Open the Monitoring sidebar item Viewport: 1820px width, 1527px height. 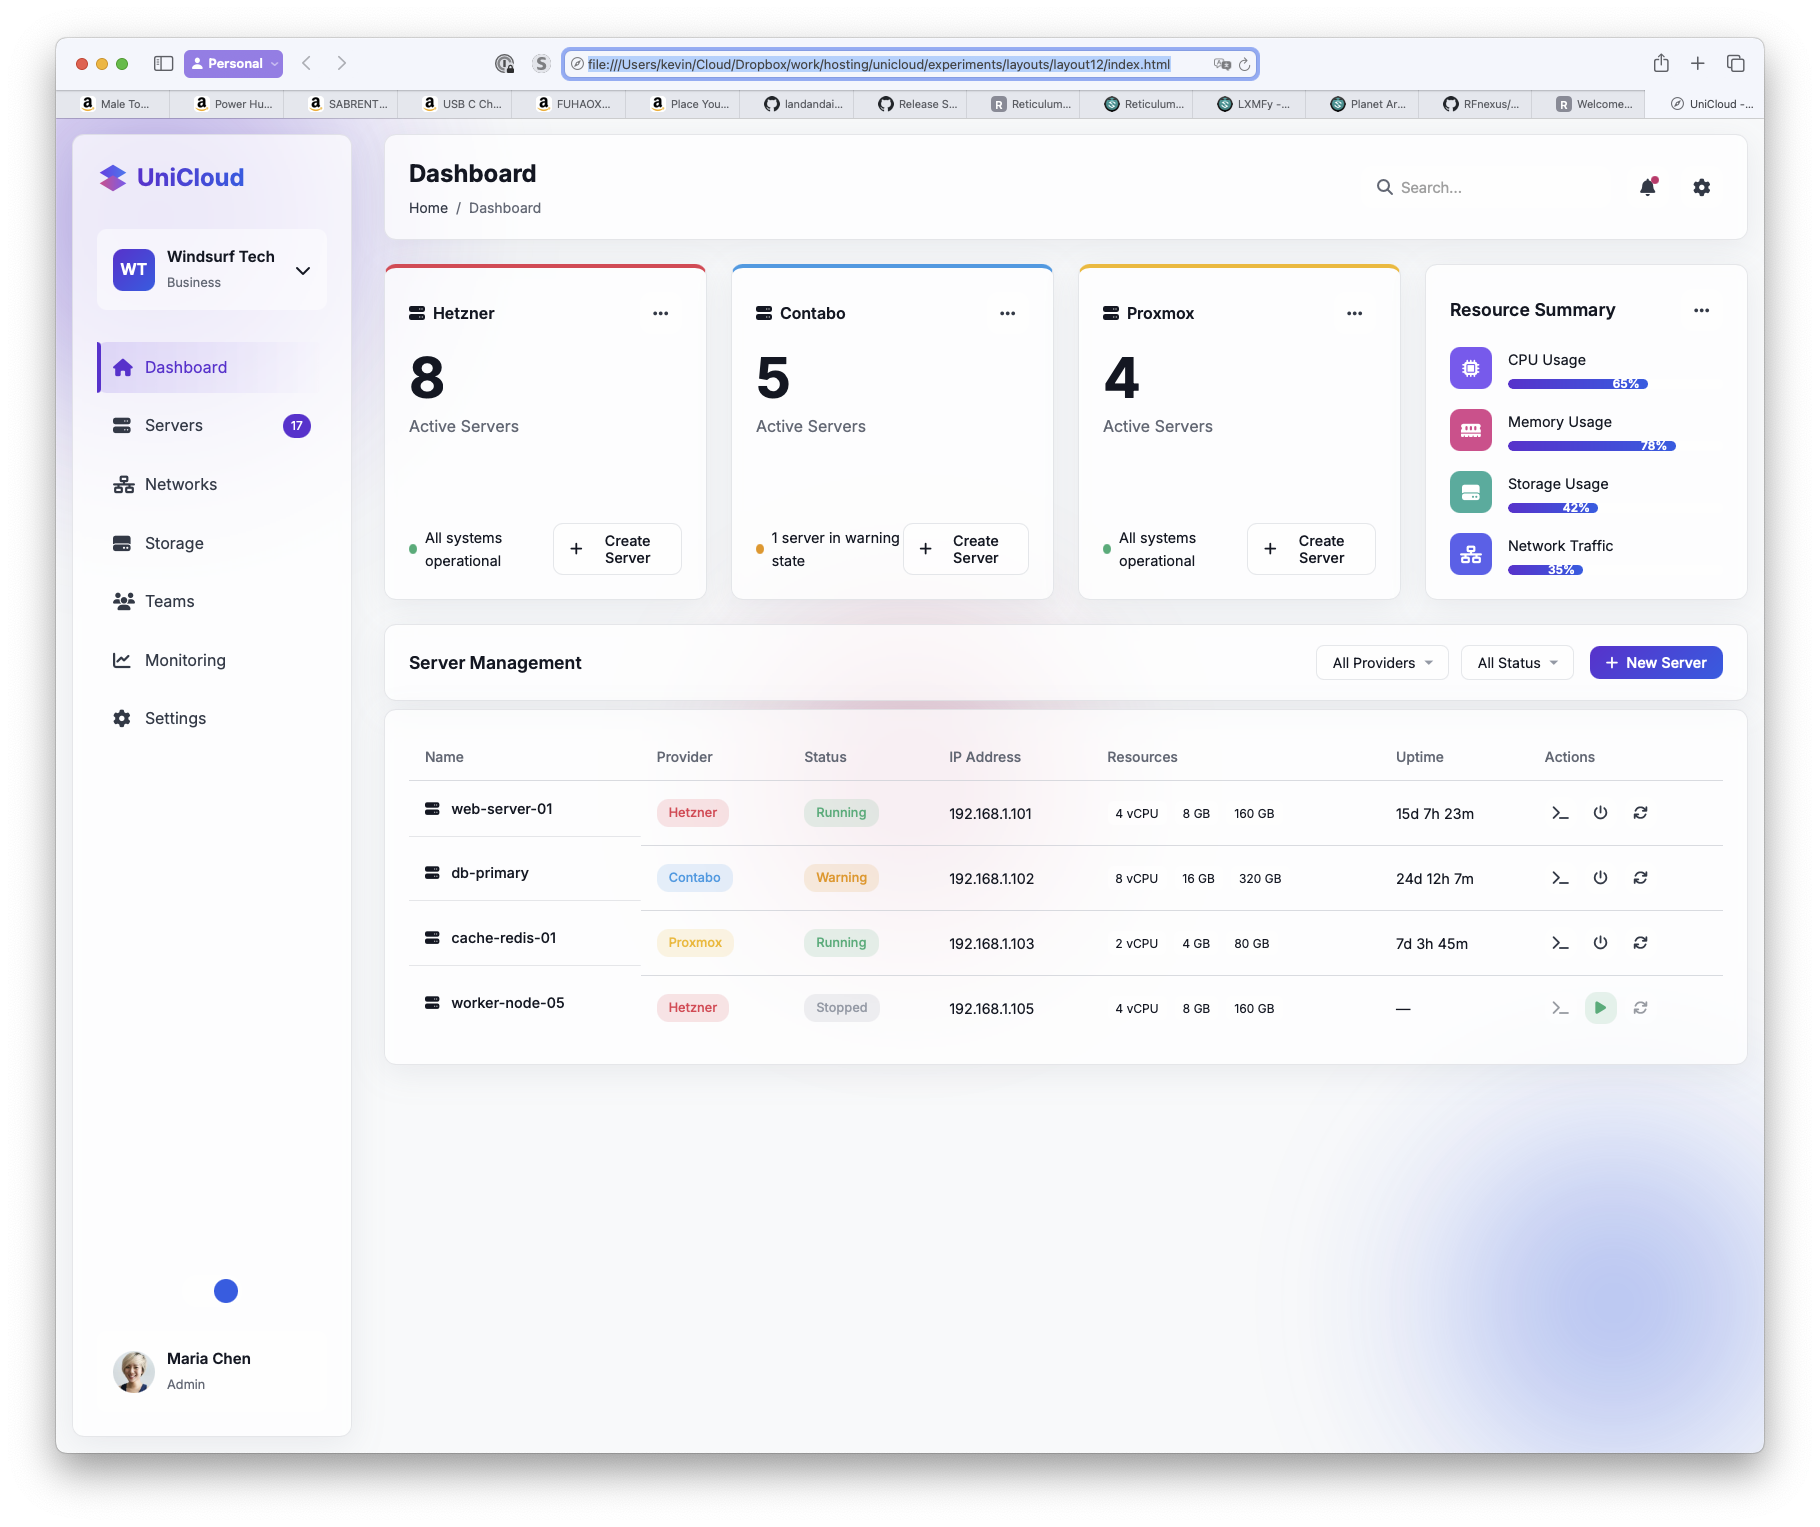(x=185, y=660)
